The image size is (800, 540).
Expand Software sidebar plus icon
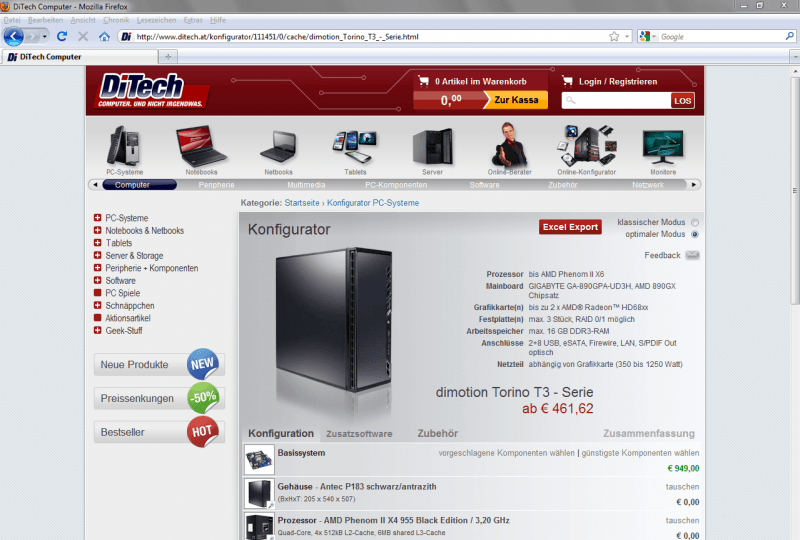[x=97, y=280]
